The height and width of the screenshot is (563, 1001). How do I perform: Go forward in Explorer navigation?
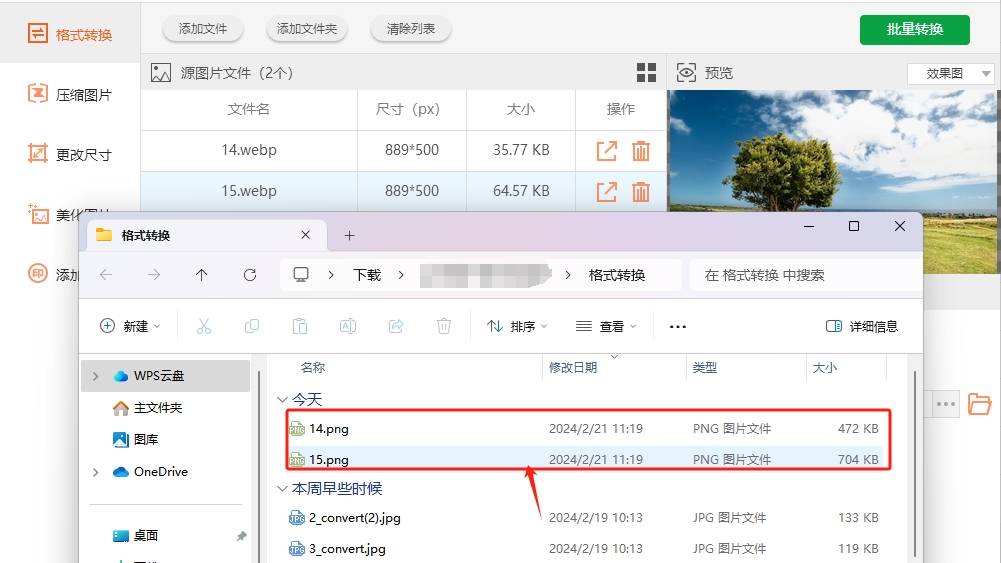[x=154, y=274]
